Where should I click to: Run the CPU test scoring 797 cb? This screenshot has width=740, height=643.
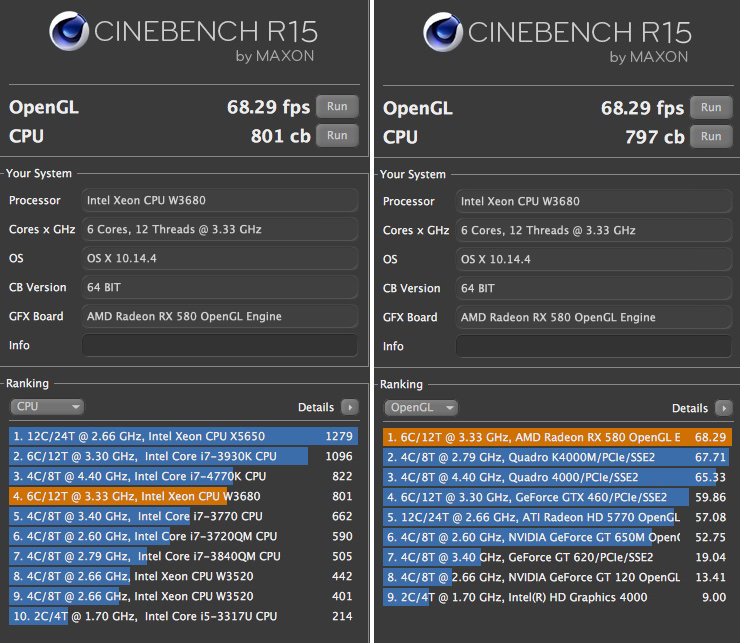(x=711, y=136)
